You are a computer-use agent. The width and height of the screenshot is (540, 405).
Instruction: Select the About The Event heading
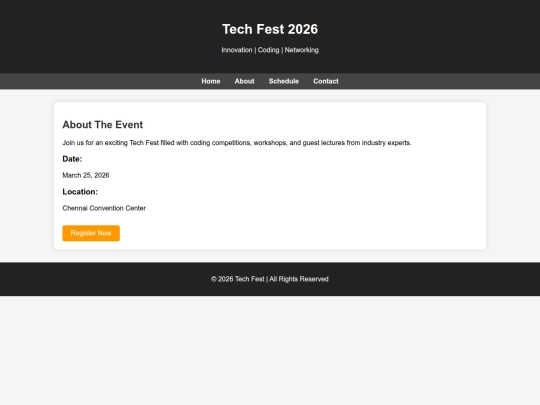click(x=103, y=125)
